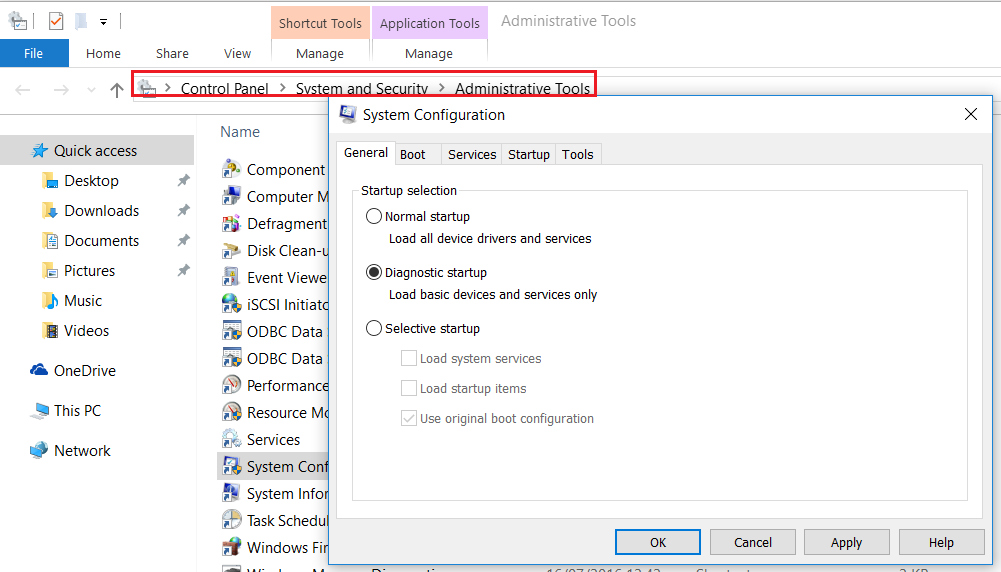Switch to the Services tab in System Configuration
The image size is (1001, 572).
click(472, 154)
